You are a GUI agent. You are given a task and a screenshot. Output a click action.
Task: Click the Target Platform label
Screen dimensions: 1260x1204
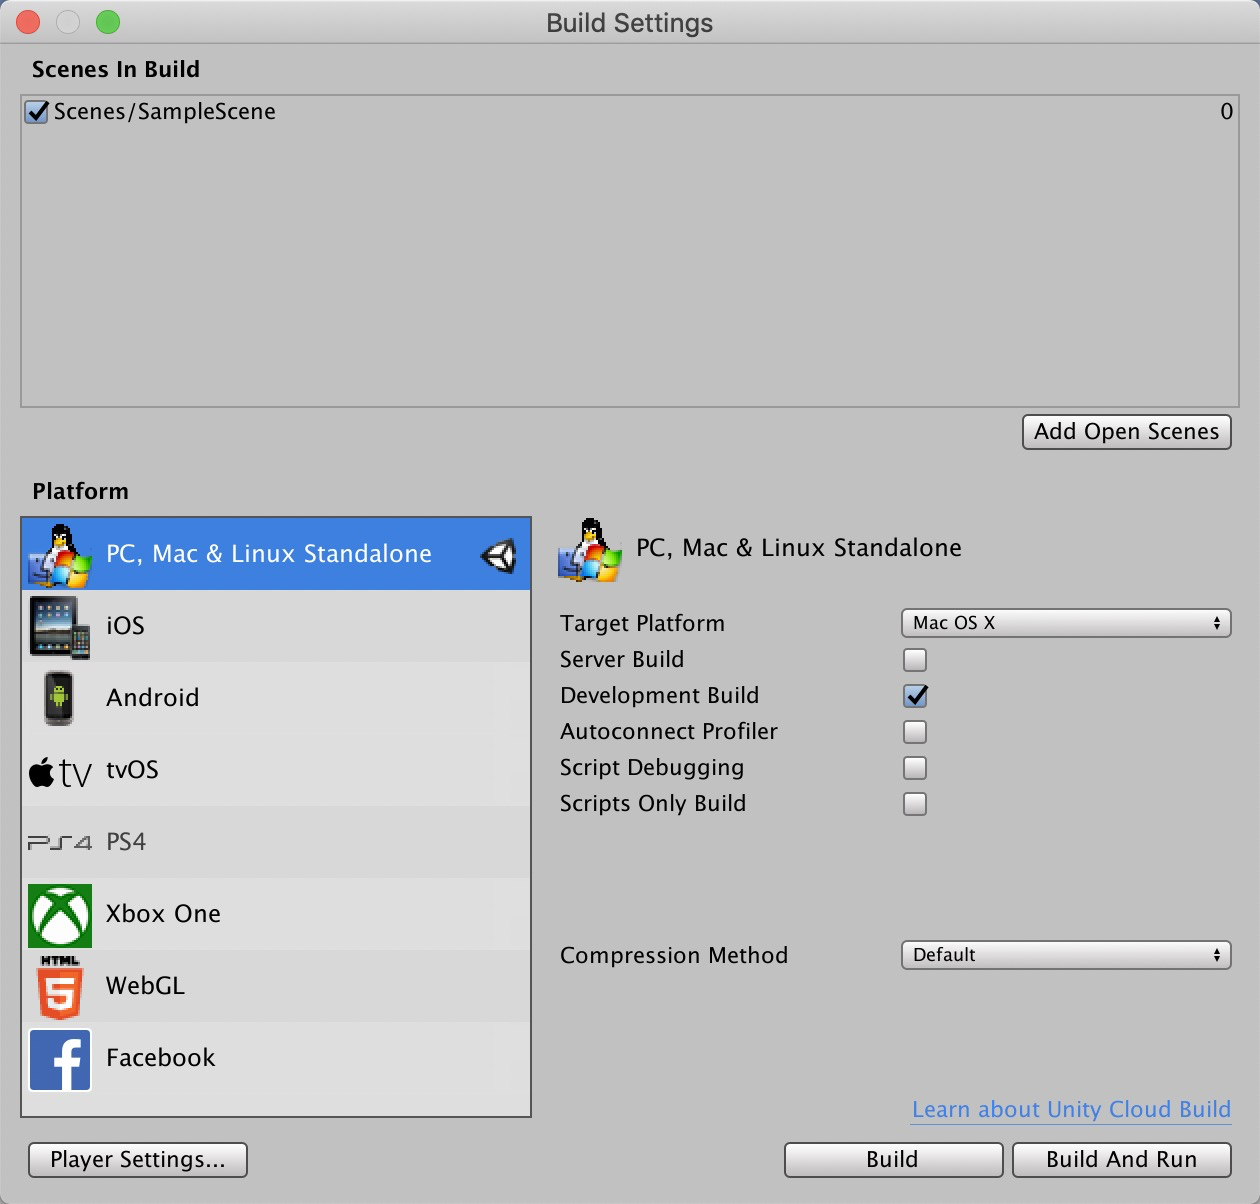coord(642,624)
